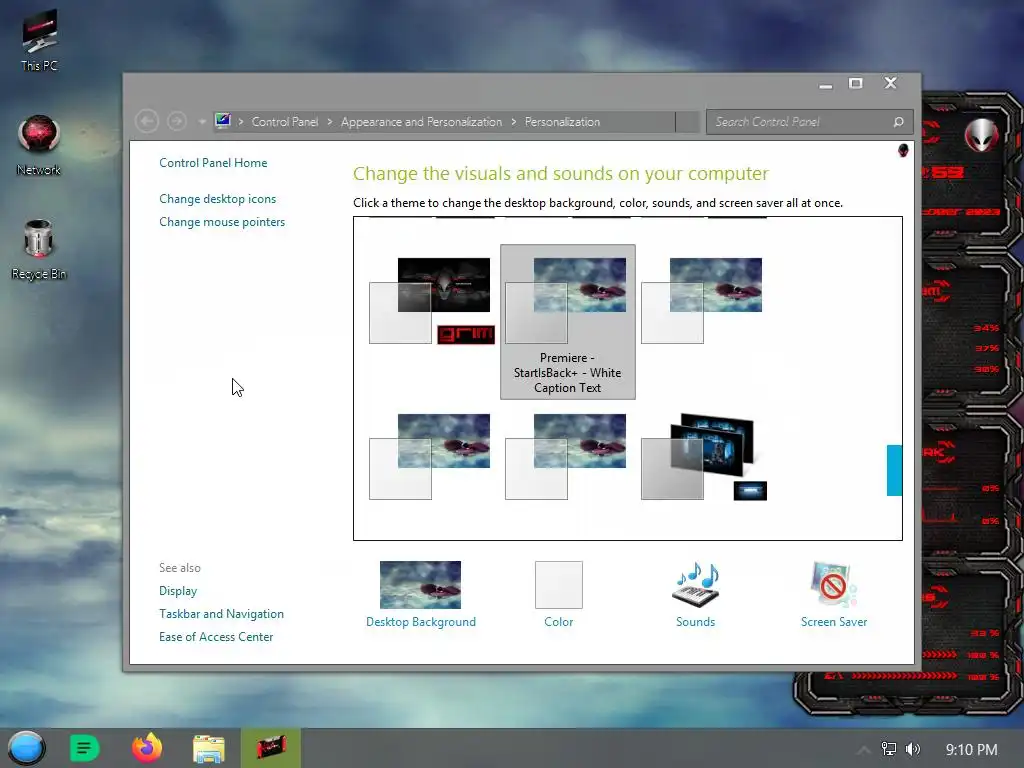Open address bar history dropdown
This screenshot has width=1024, height=768.
click(x=688, y=122)
